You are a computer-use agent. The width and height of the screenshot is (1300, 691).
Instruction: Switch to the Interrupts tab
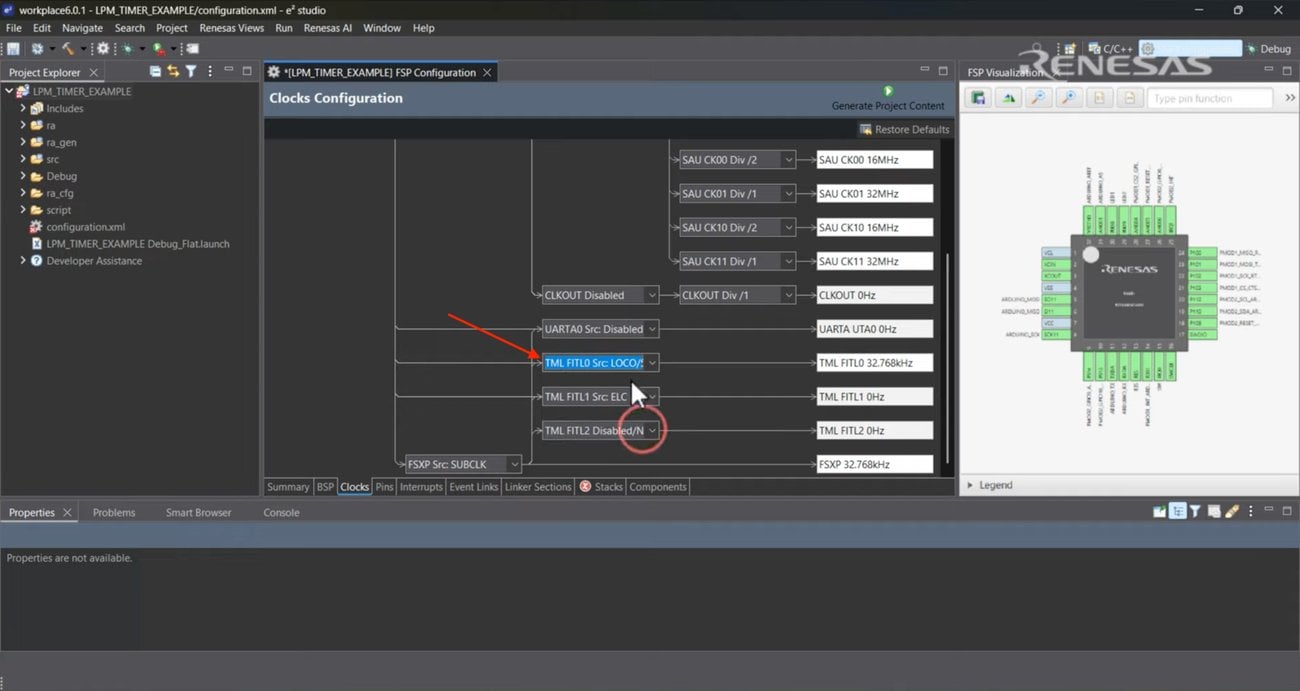coord(421,487)
